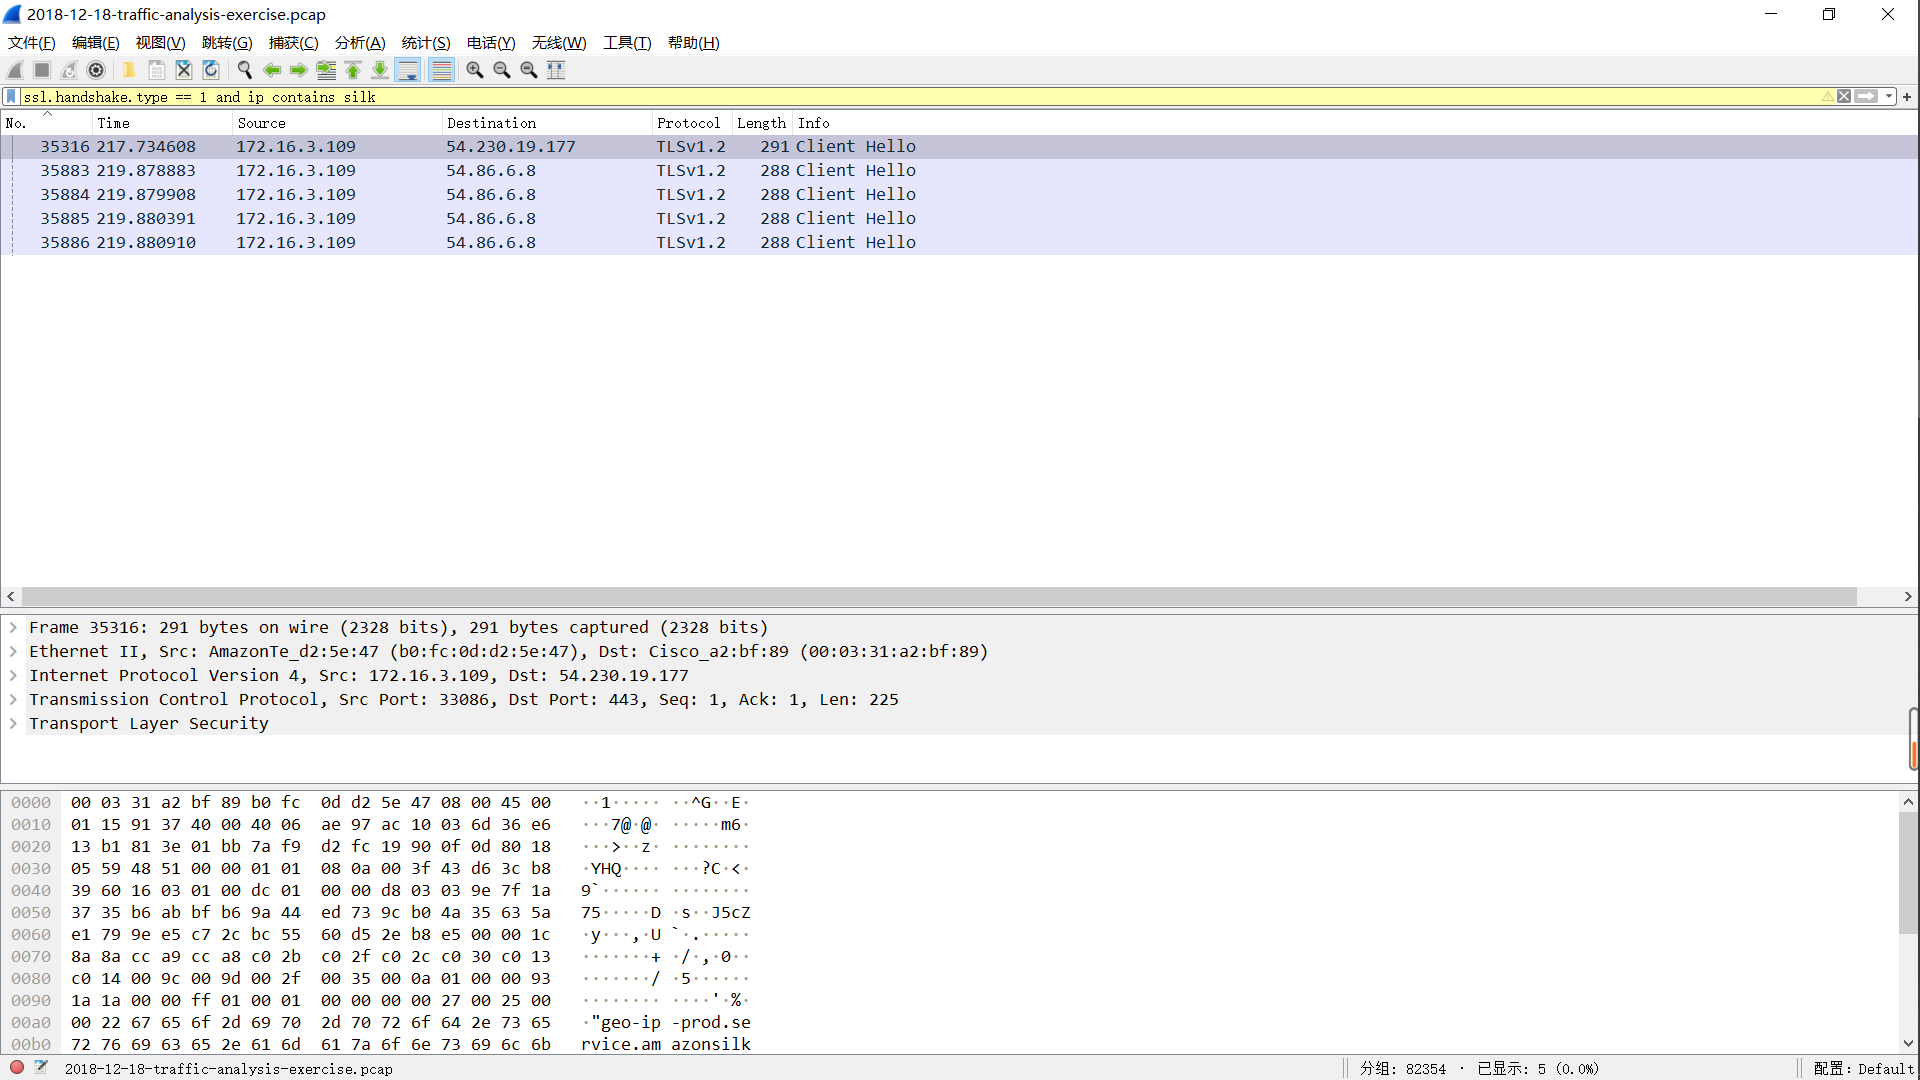Open the filter bookmark icon
The width and height of the screenshot is (1920, 1080).
(11, 97)
